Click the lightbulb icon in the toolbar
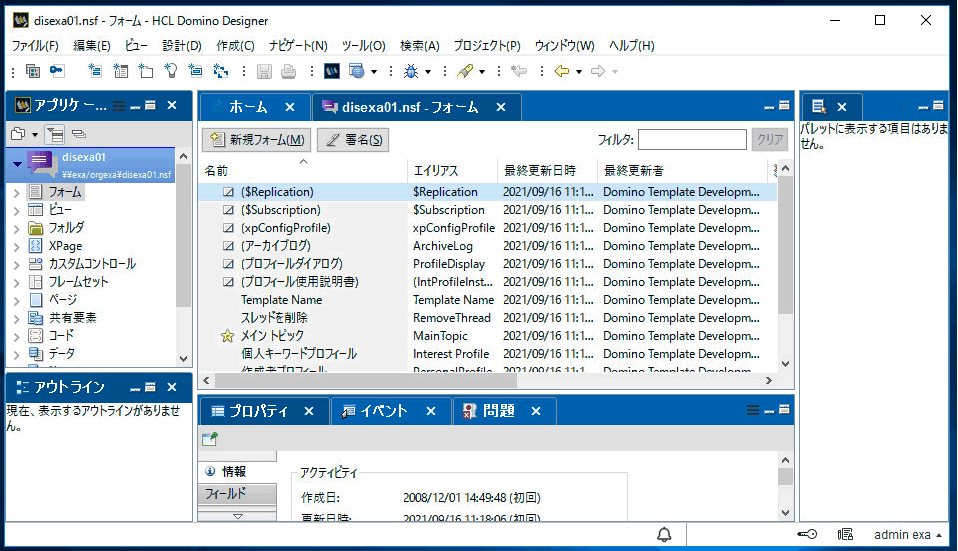This screenshot has height=551, width=958. pos(171,71)
